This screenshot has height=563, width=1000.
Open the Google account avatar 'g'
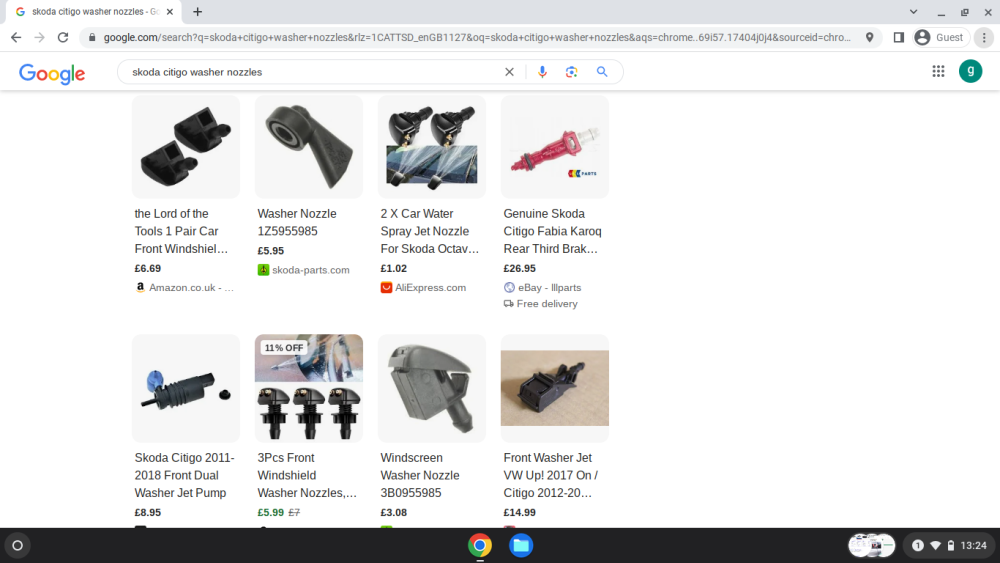click(971, 71)
